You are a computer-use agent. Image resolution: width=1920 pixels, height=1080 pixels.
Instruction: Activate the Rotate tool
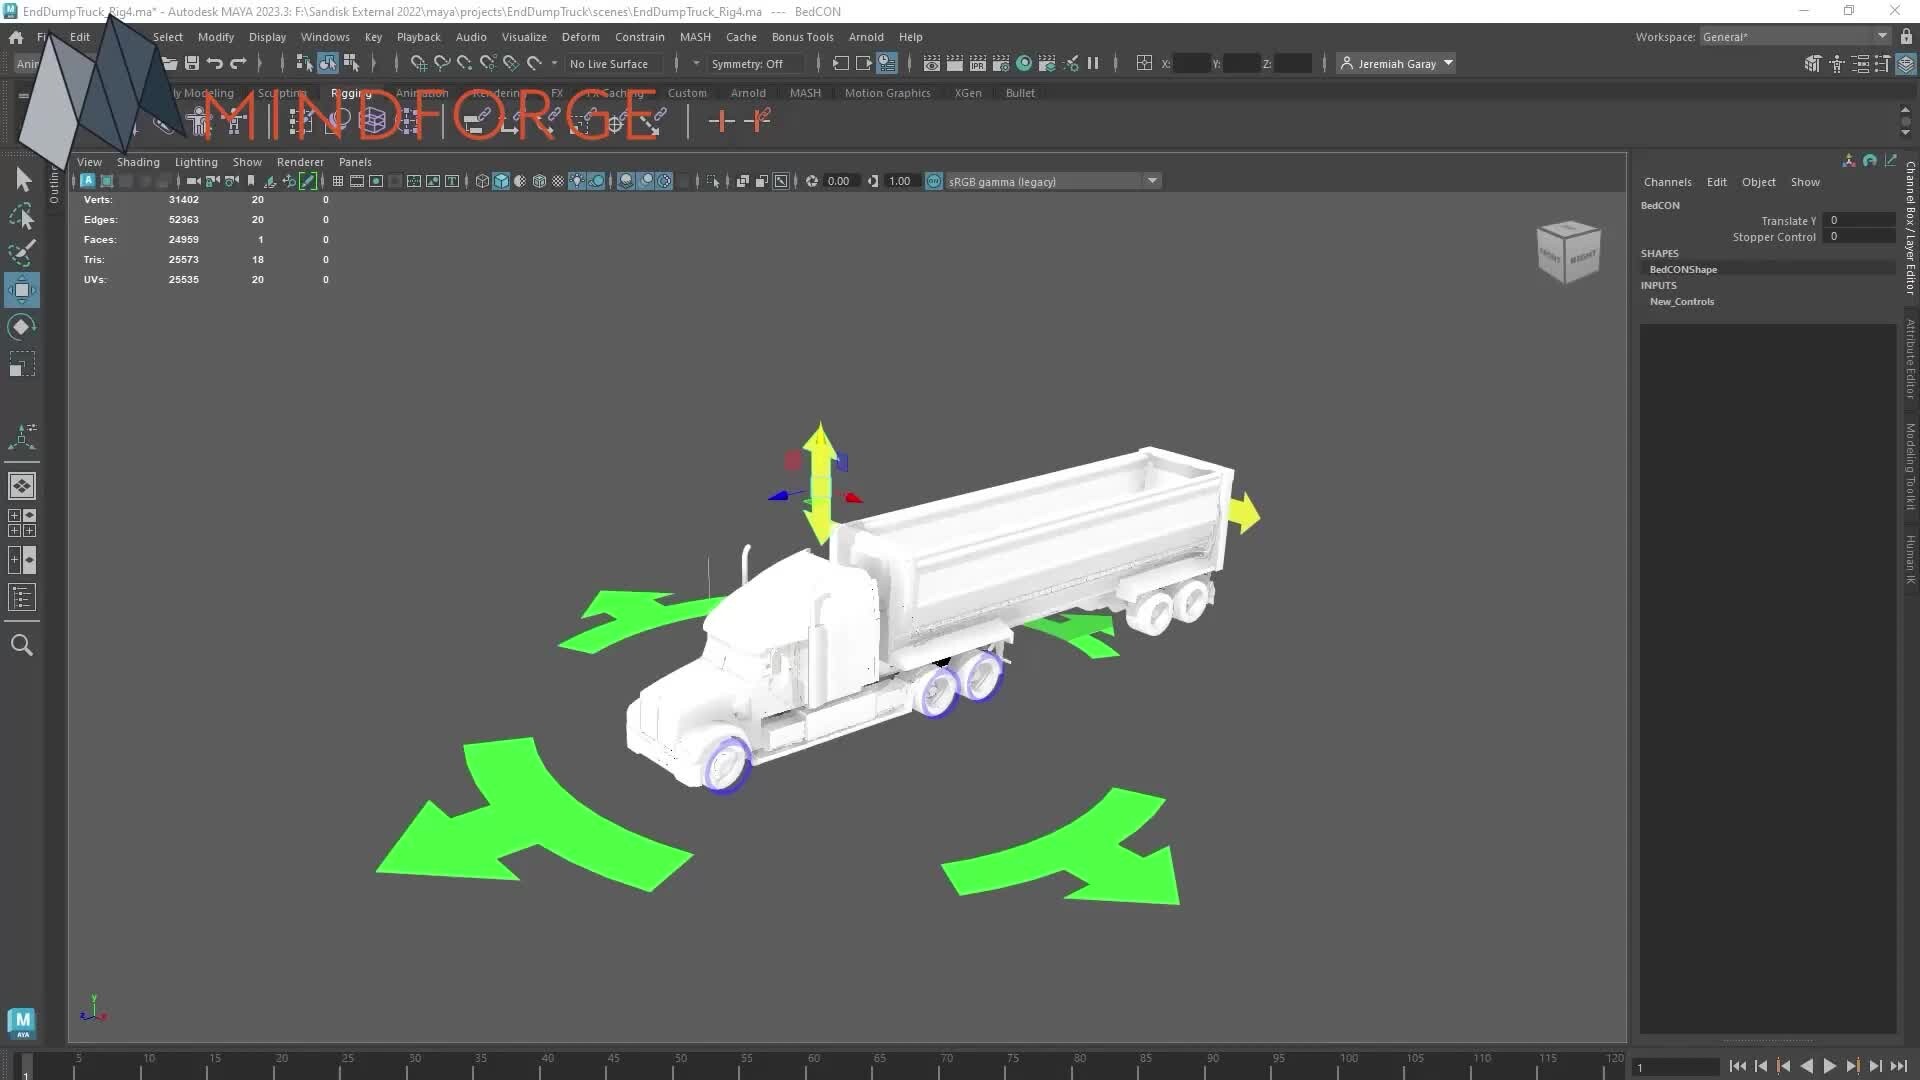coord(22,327)
